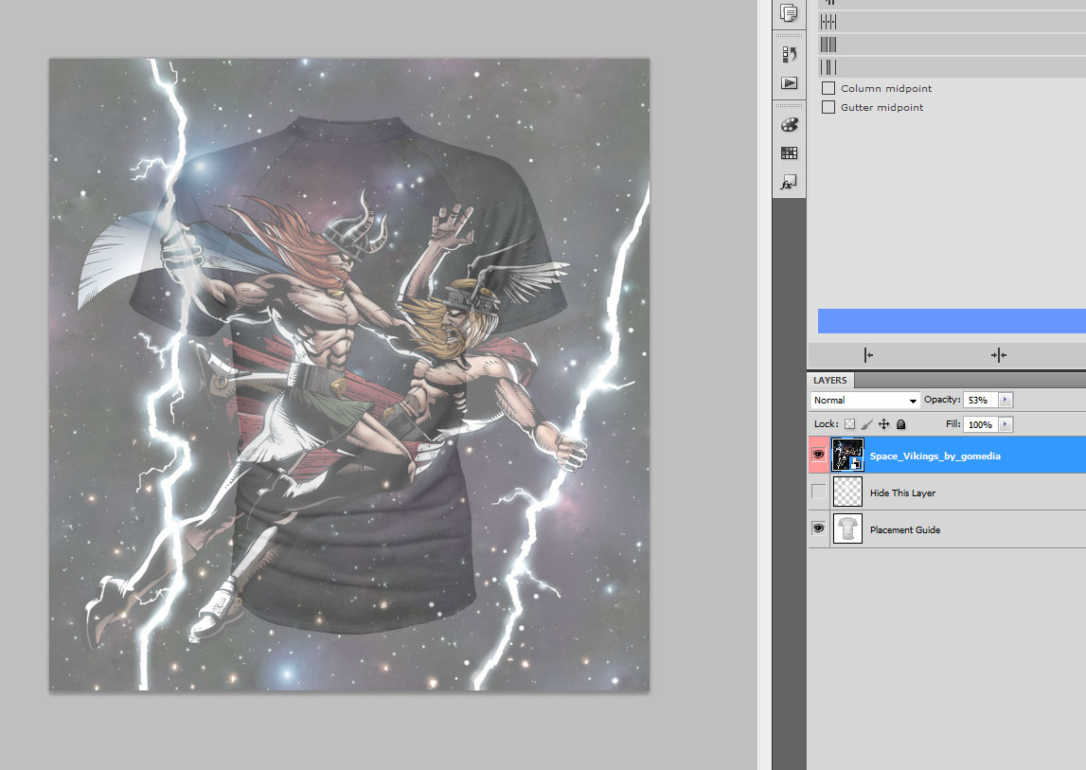Open the Normal blend mode dropdown
The width and height of the screenshot is (1086, 770).
(865, 400)
